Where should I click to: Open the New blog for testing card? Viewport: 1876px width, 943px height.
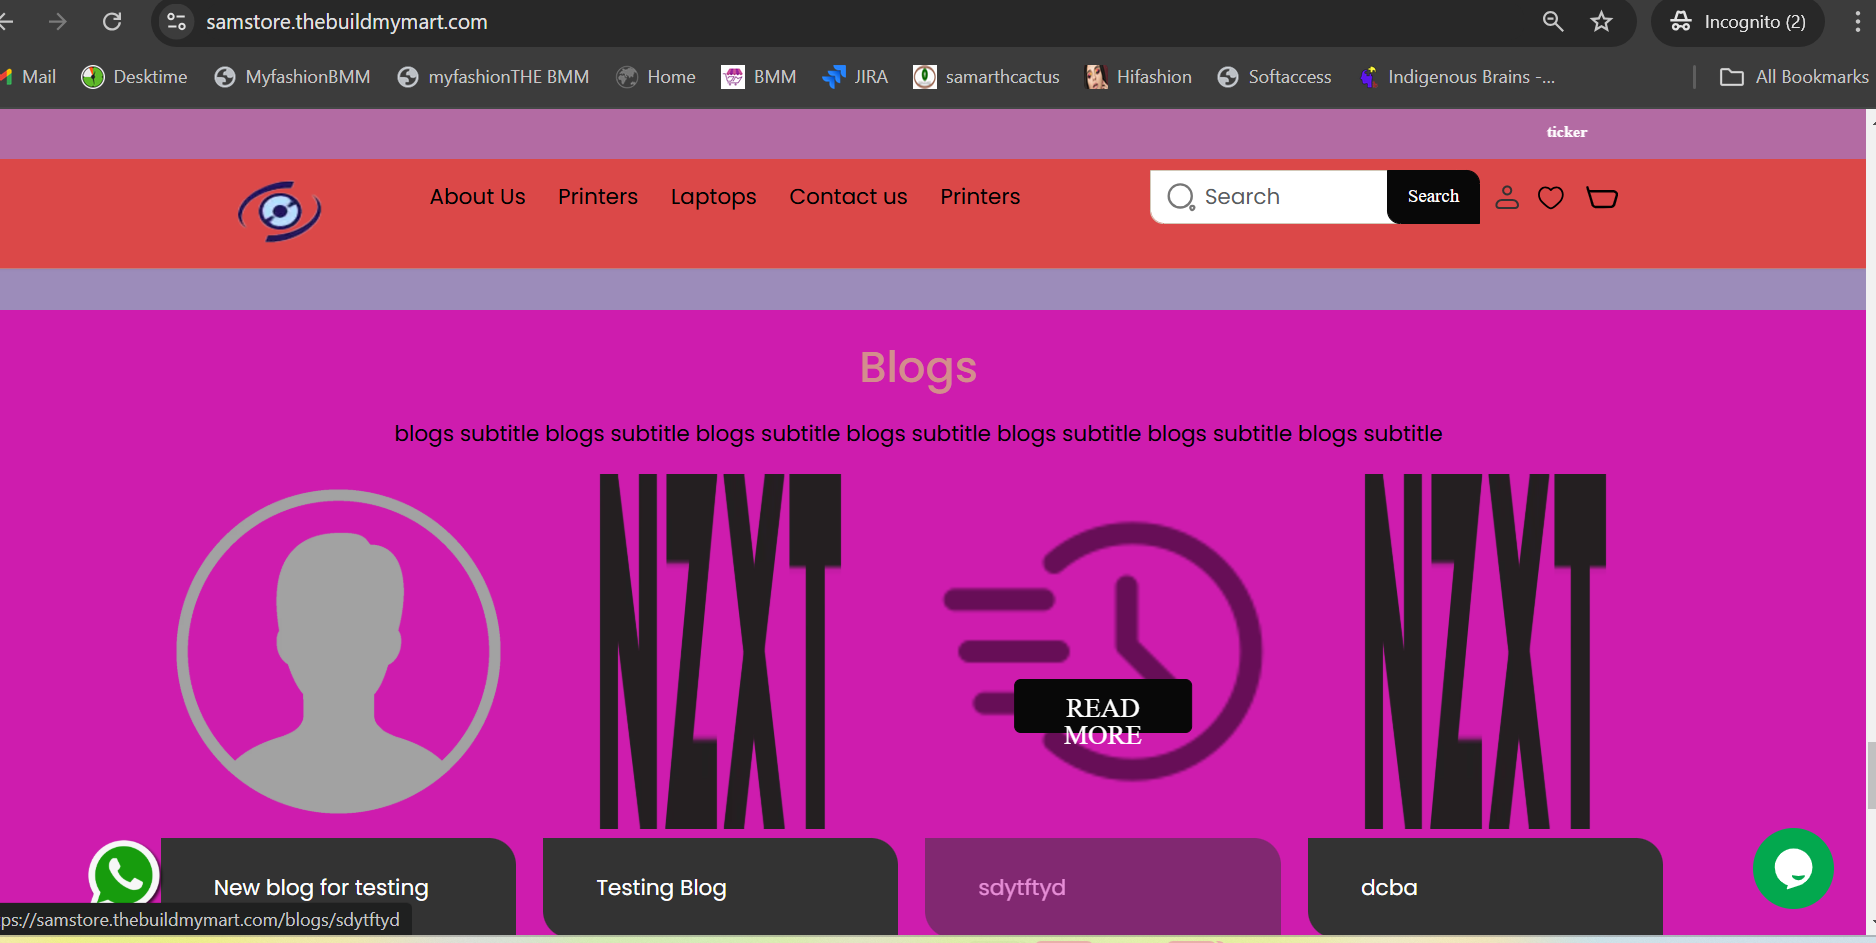(x=338, y=887)
